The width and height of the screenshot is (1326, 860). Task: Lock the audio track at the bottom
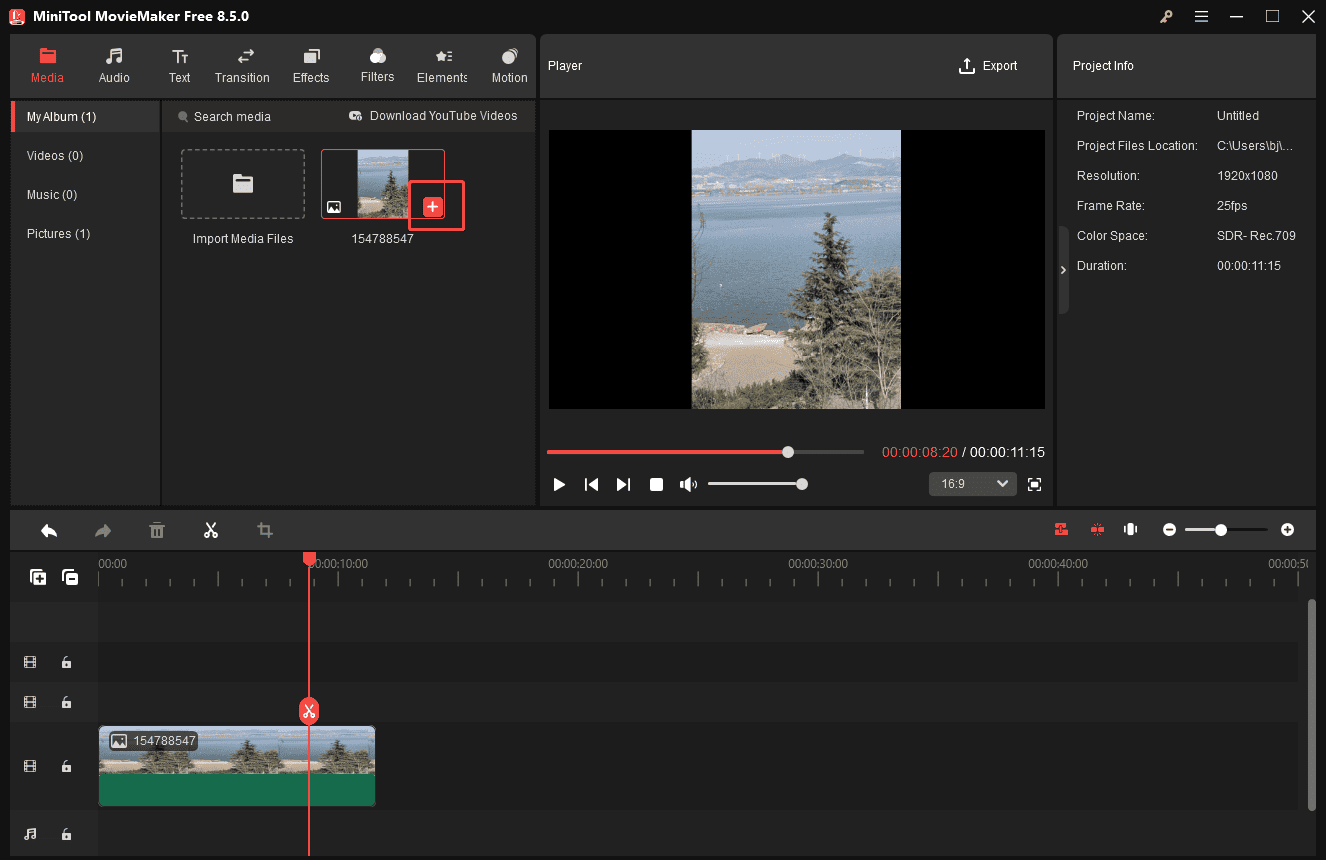(x=66, y=834)
